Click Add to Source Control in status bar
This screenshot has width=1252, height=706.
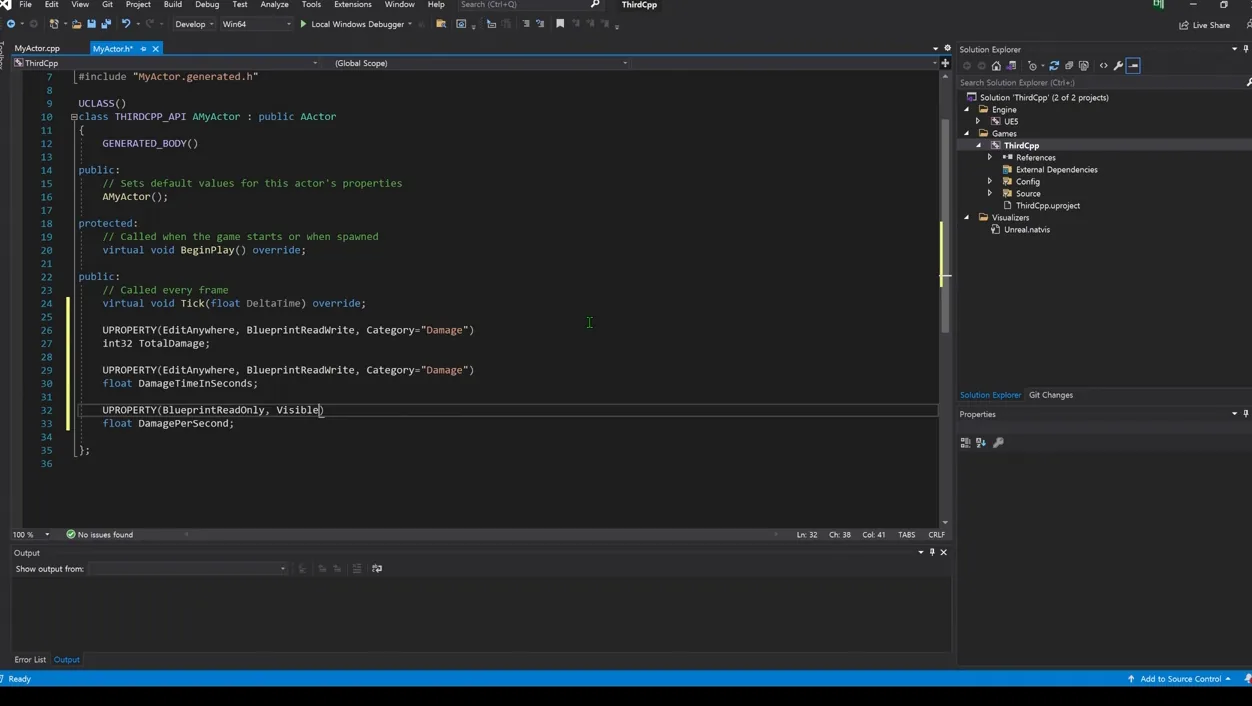click(1180, 679)
